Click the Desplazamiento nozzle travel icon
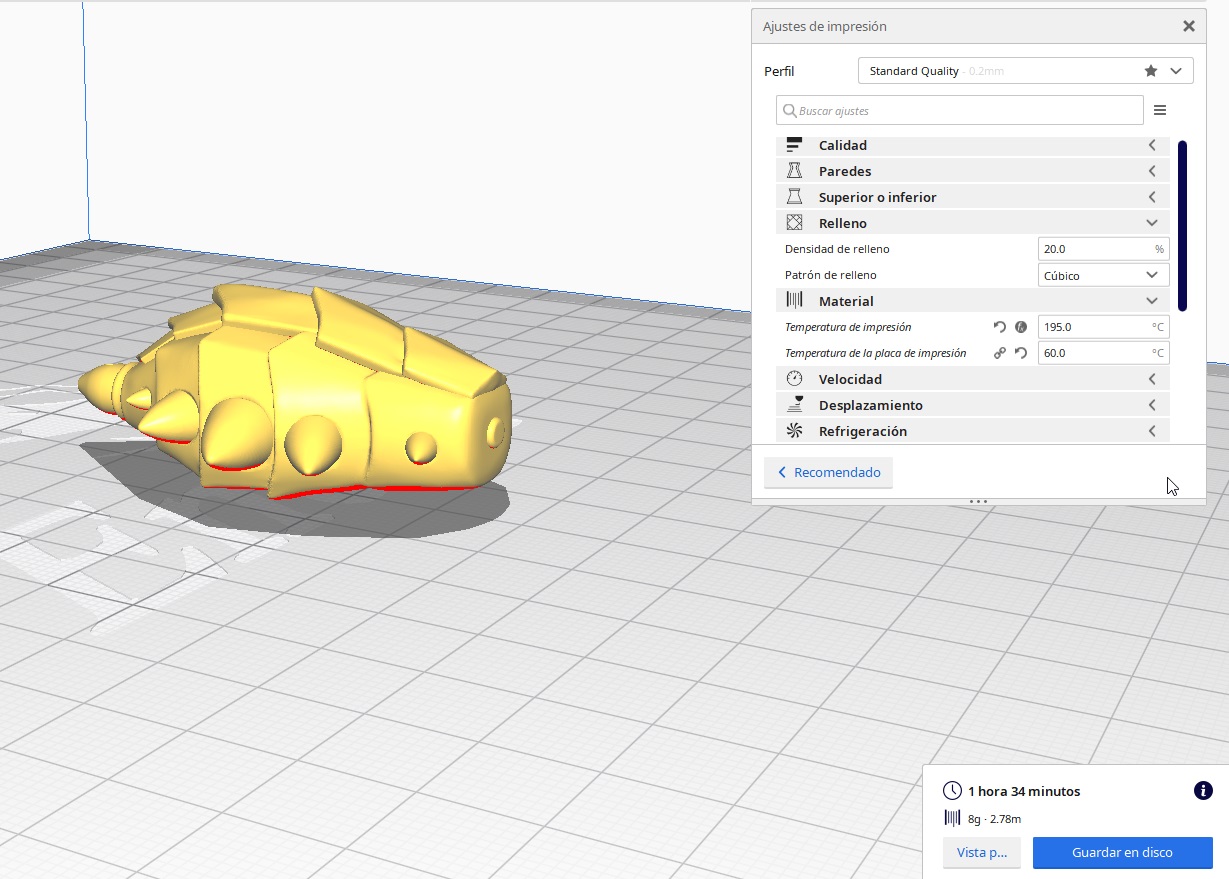The image size is (1229, 879). 794,405
